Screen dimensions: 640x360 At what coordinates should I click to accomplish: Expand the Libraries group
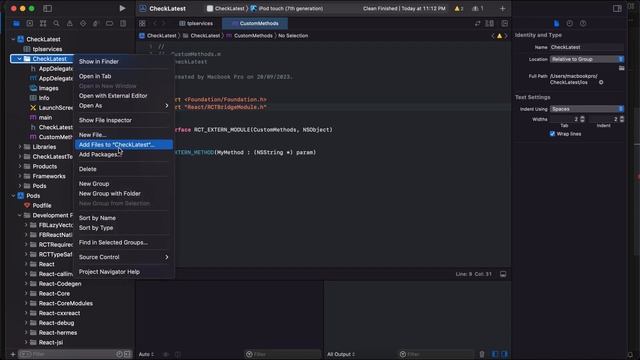coord(20,147)
